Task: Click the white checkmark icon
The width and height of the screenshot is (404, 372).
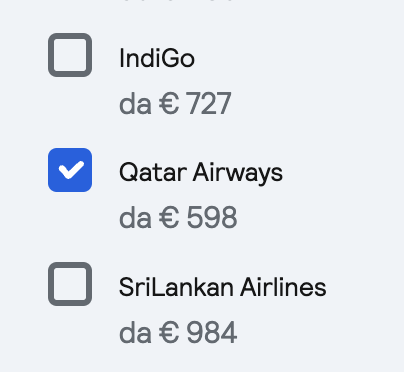Action: (x=71, y=170)
